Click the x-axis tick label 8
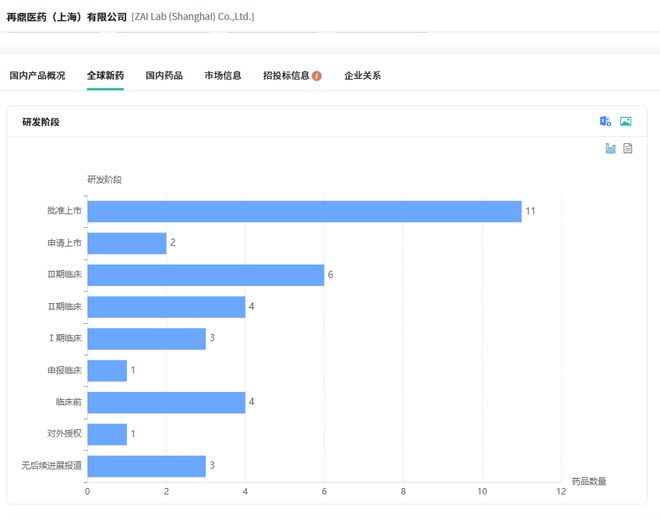 coord(403,492)
